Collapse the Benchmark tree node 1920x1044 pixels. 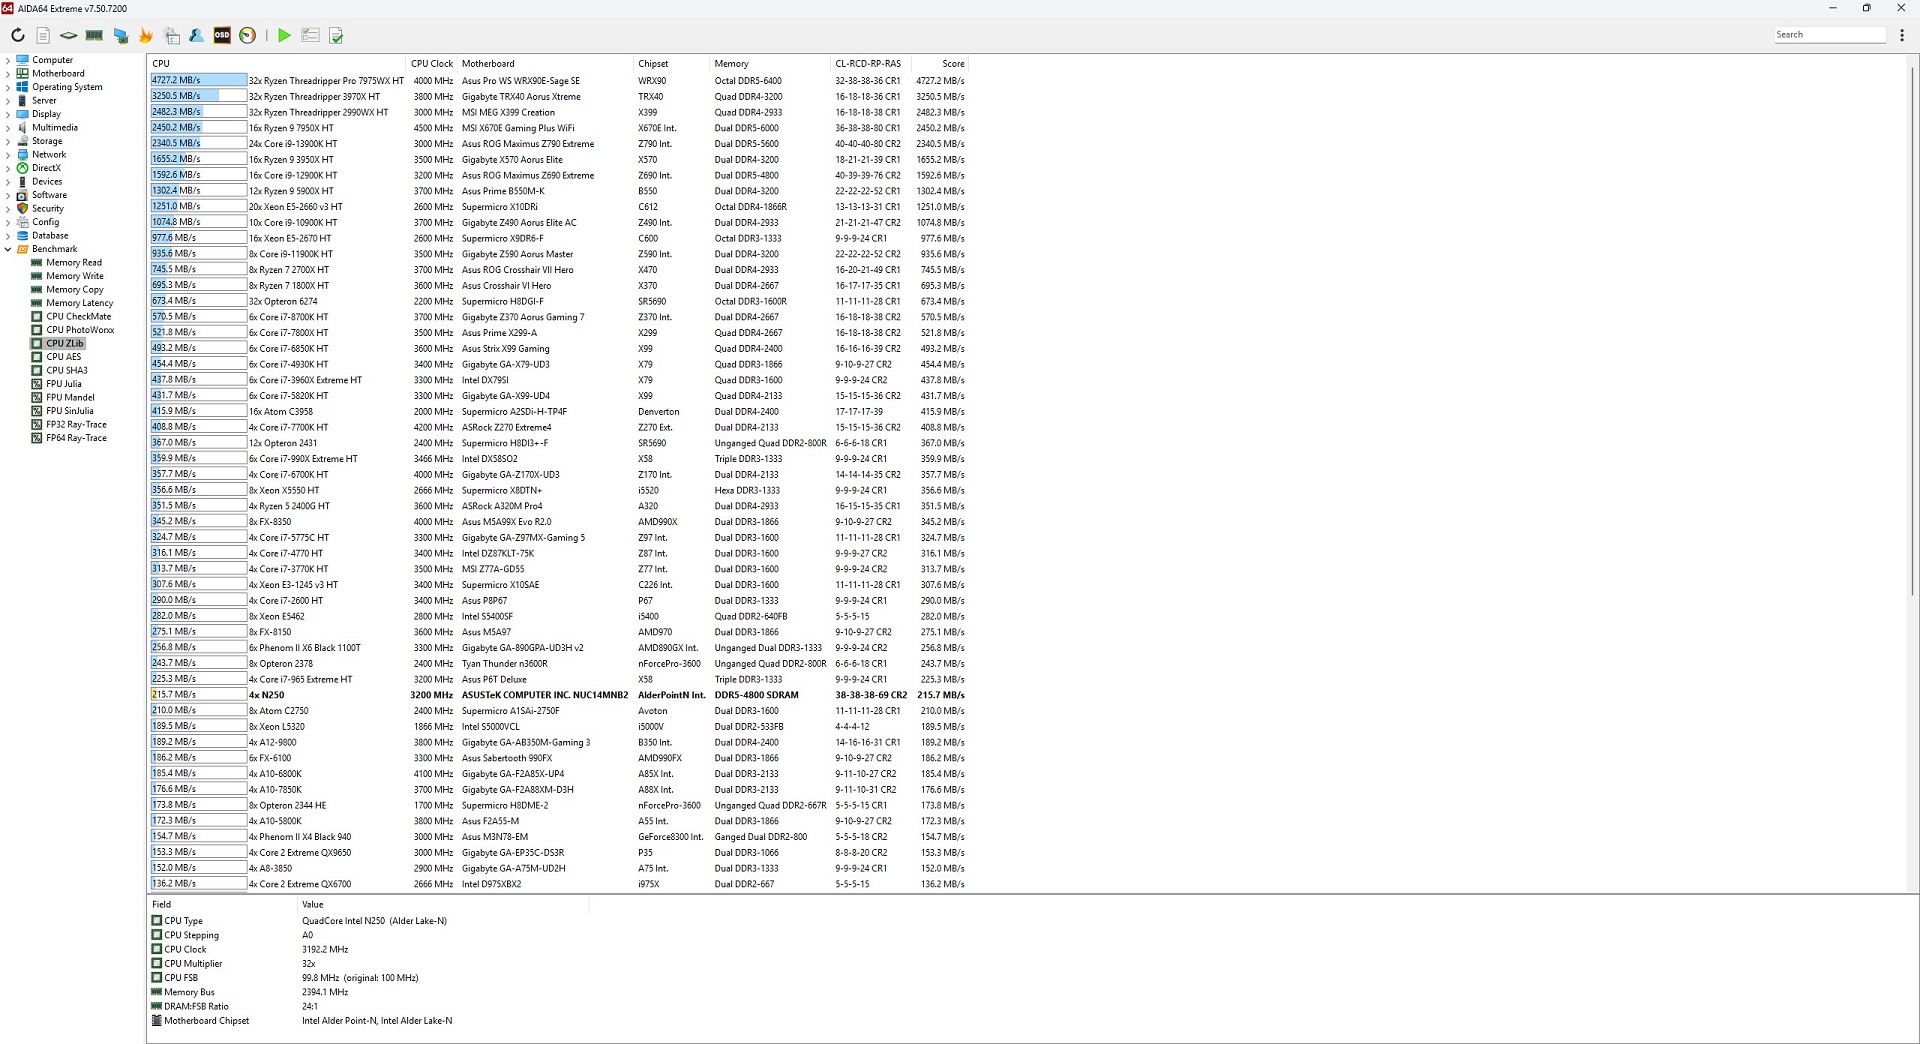coord(8,249)
